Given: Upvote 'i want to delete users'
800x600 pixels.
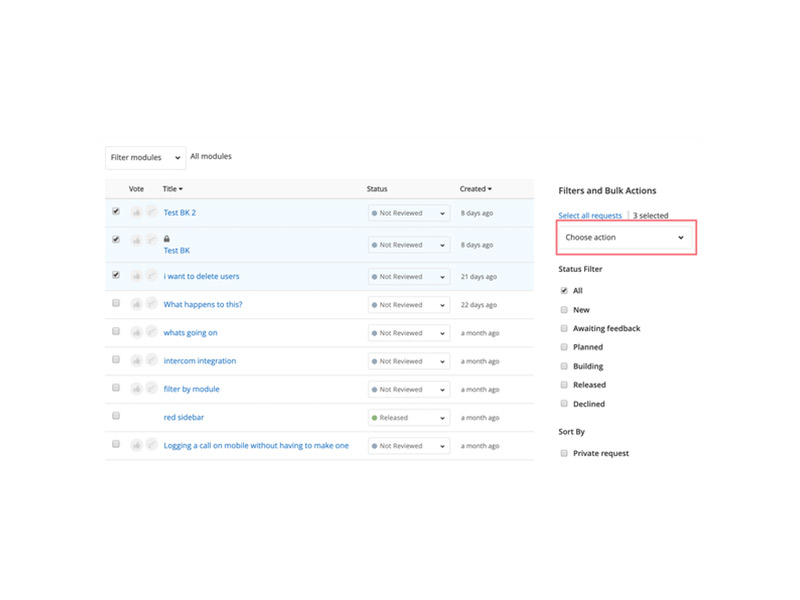Looking at the screenshot, I should coord(137,276).
